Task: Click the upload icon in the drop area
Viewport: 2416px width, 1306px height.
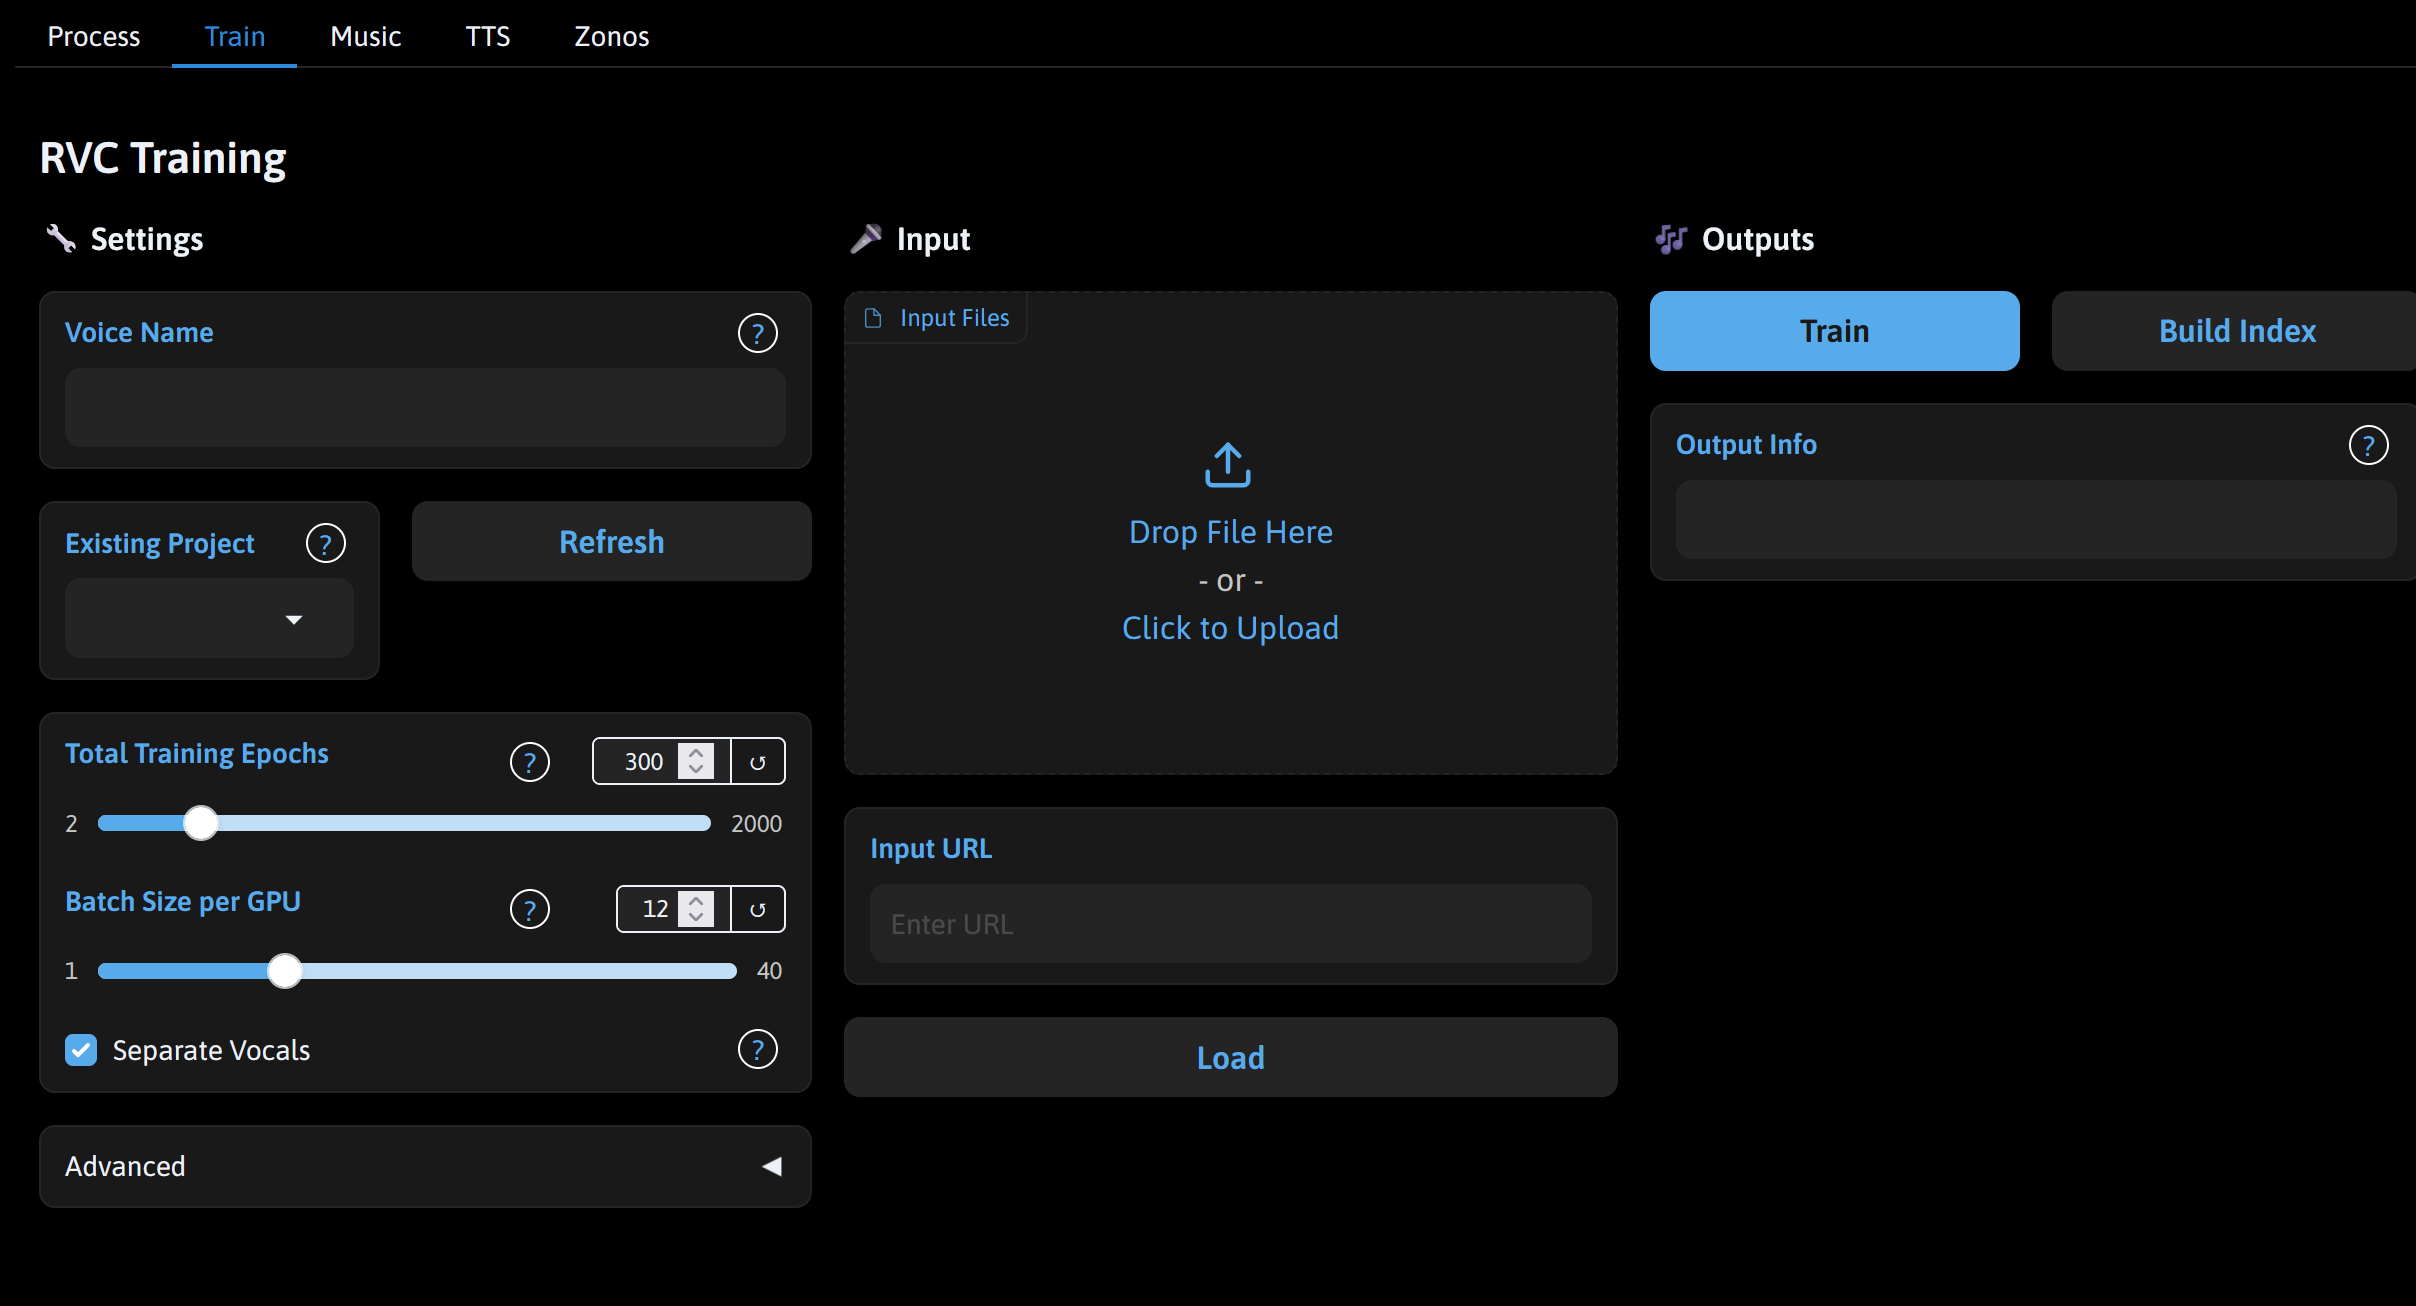Action: coord(1229,464)
